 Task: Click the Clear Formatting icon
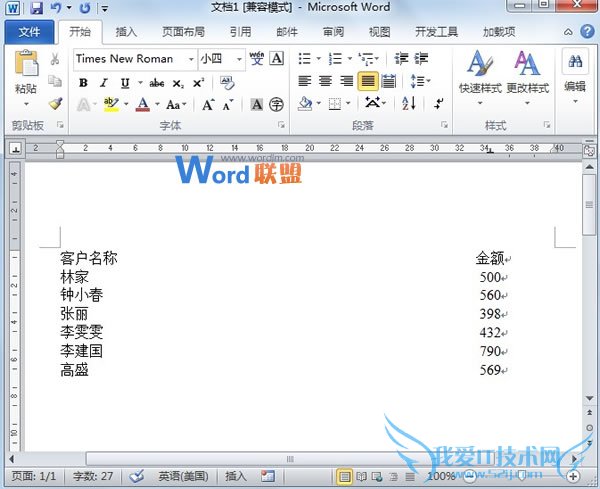pyautogui.click(x=227, y=82)
